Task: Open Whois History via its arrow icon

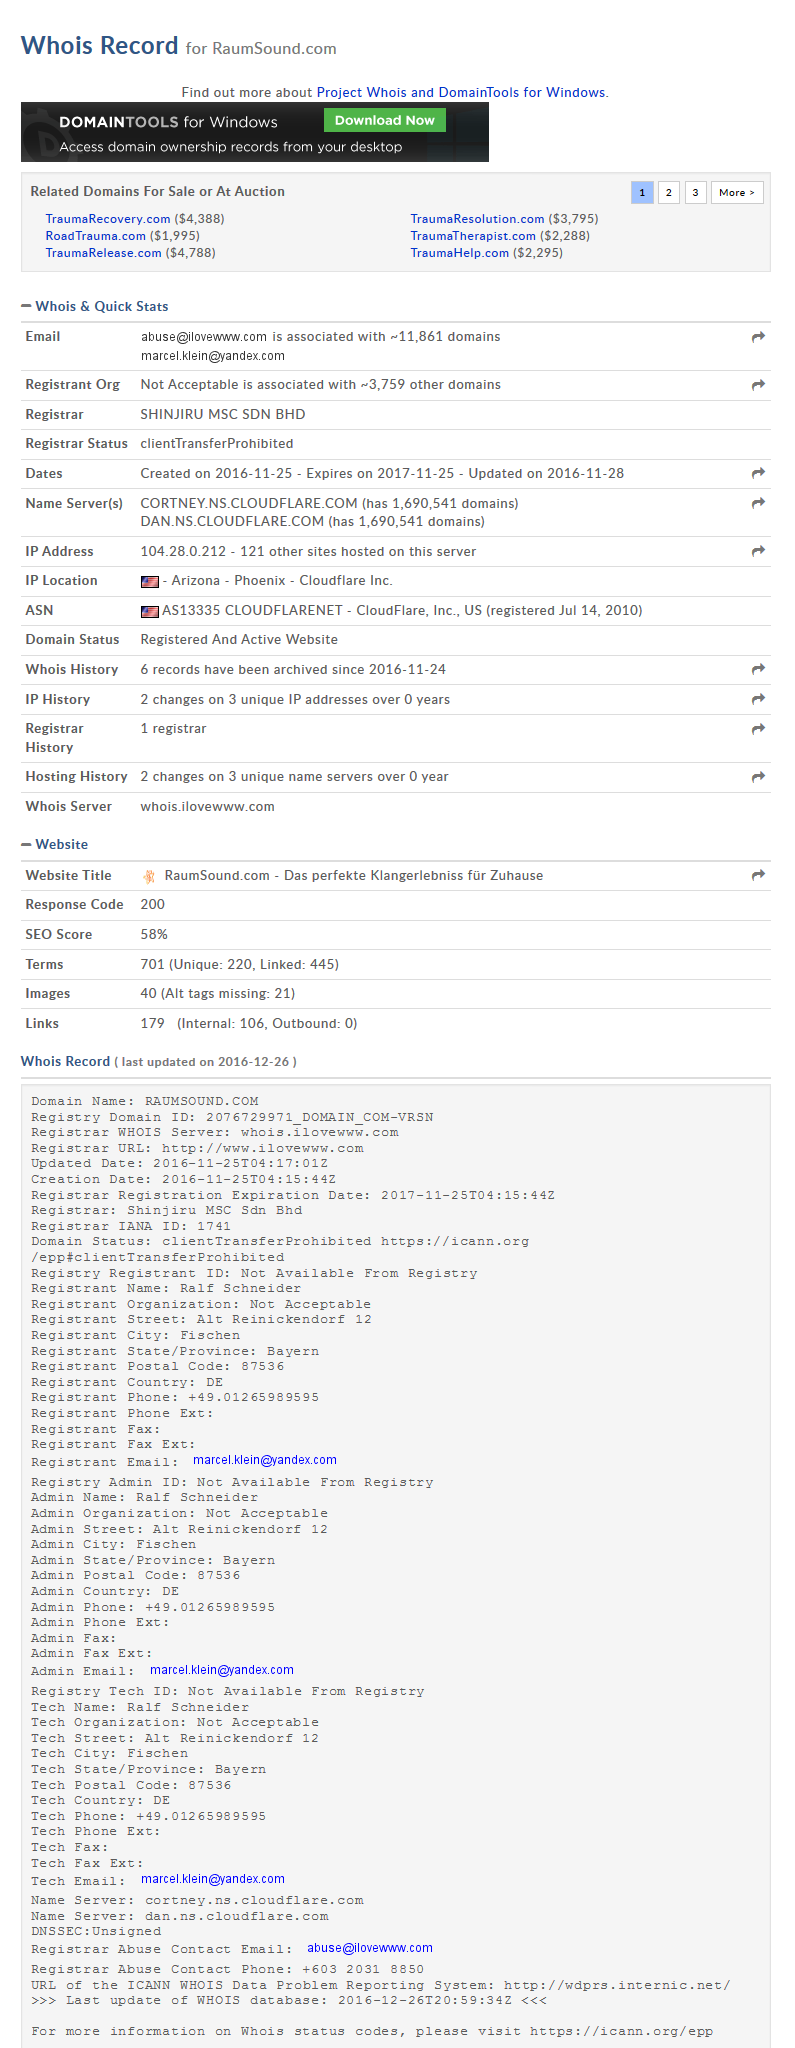Action: tap(758, 669)
